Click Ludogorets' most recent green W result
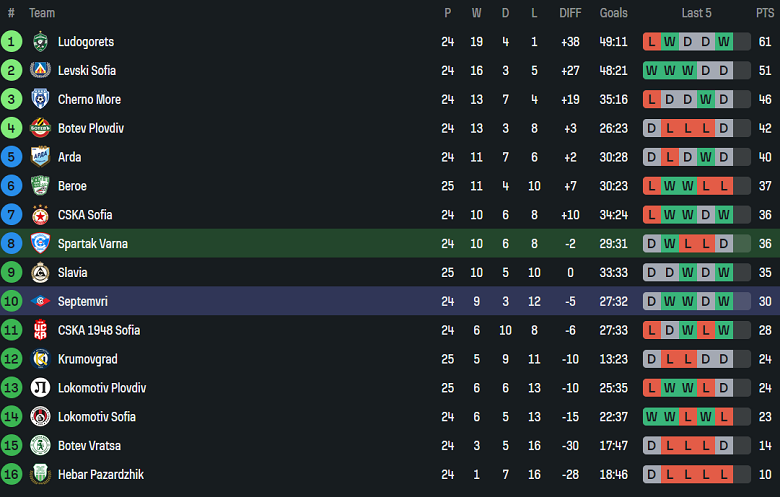Screen dimensions: 780x497 [x=724, y=42]
